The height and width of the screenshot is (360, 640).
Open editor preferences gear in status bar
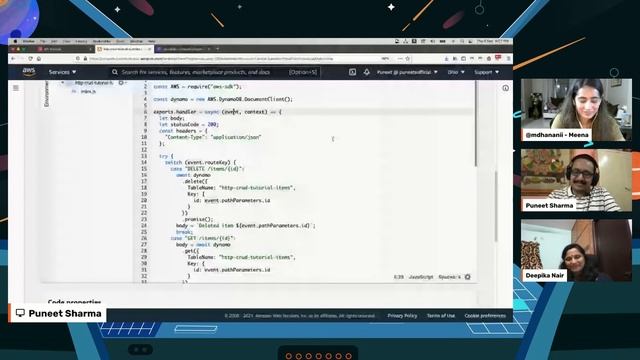pyautogui.click(x=468, y=277)
